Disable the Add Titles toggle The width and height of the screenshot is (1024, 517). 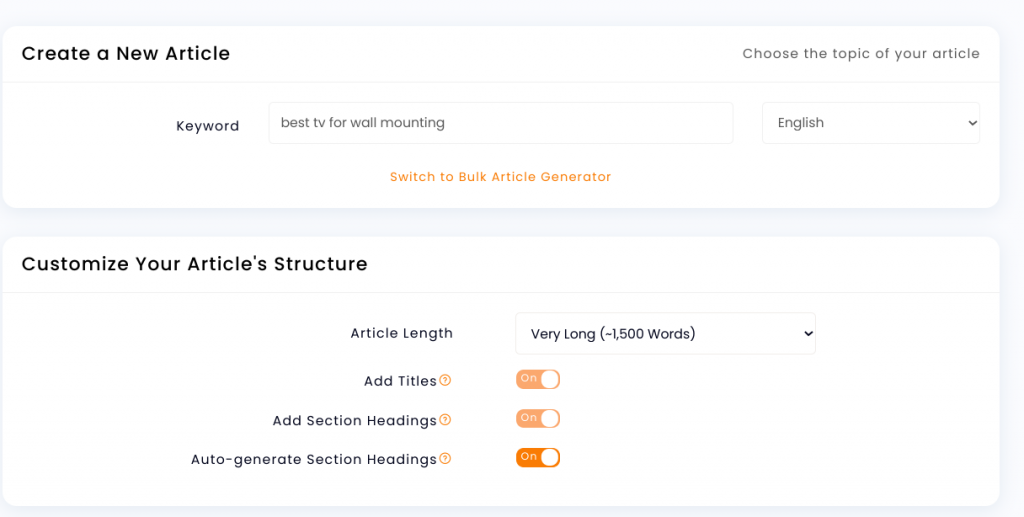538,379
